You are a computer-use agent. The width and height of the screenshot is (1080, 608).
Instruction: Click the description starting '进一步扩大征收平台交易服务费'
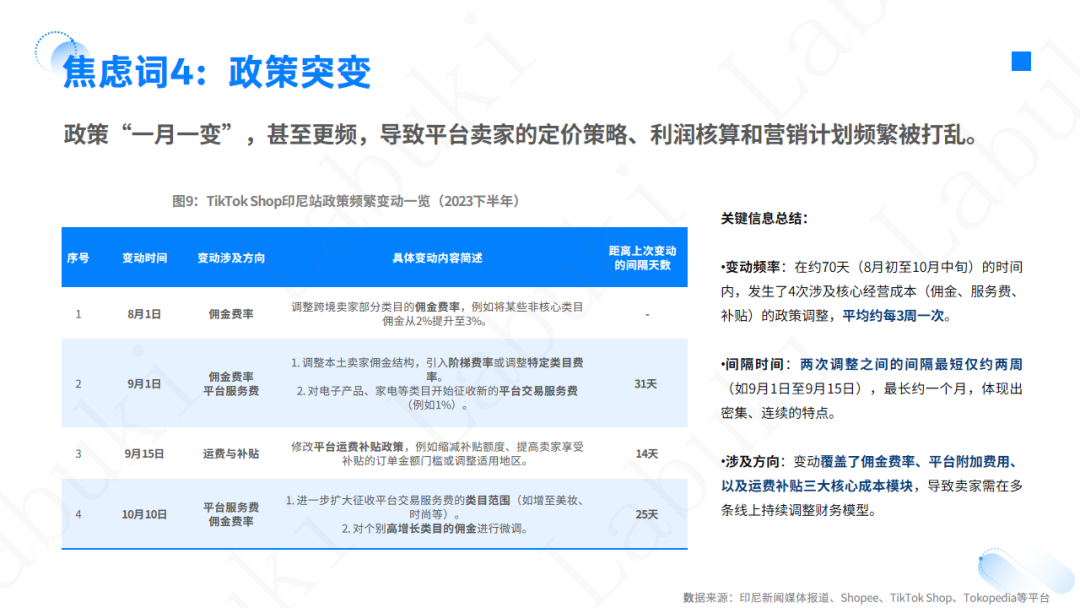437,514
